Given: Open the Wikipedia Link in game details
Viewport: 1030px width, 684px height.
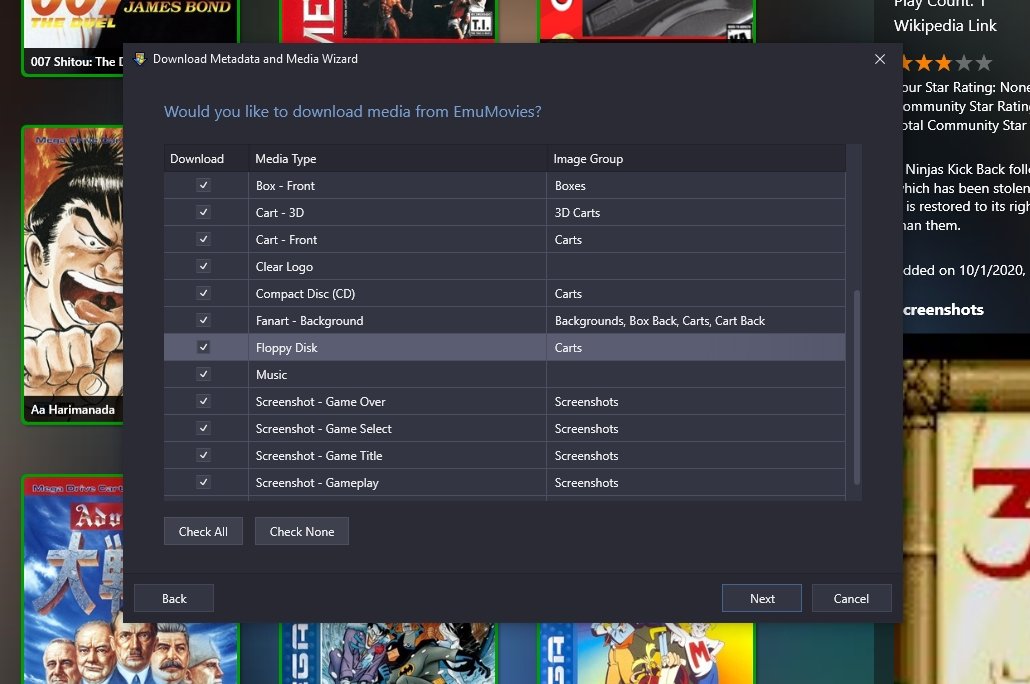Looking at the screenshot, I should 945,26.
